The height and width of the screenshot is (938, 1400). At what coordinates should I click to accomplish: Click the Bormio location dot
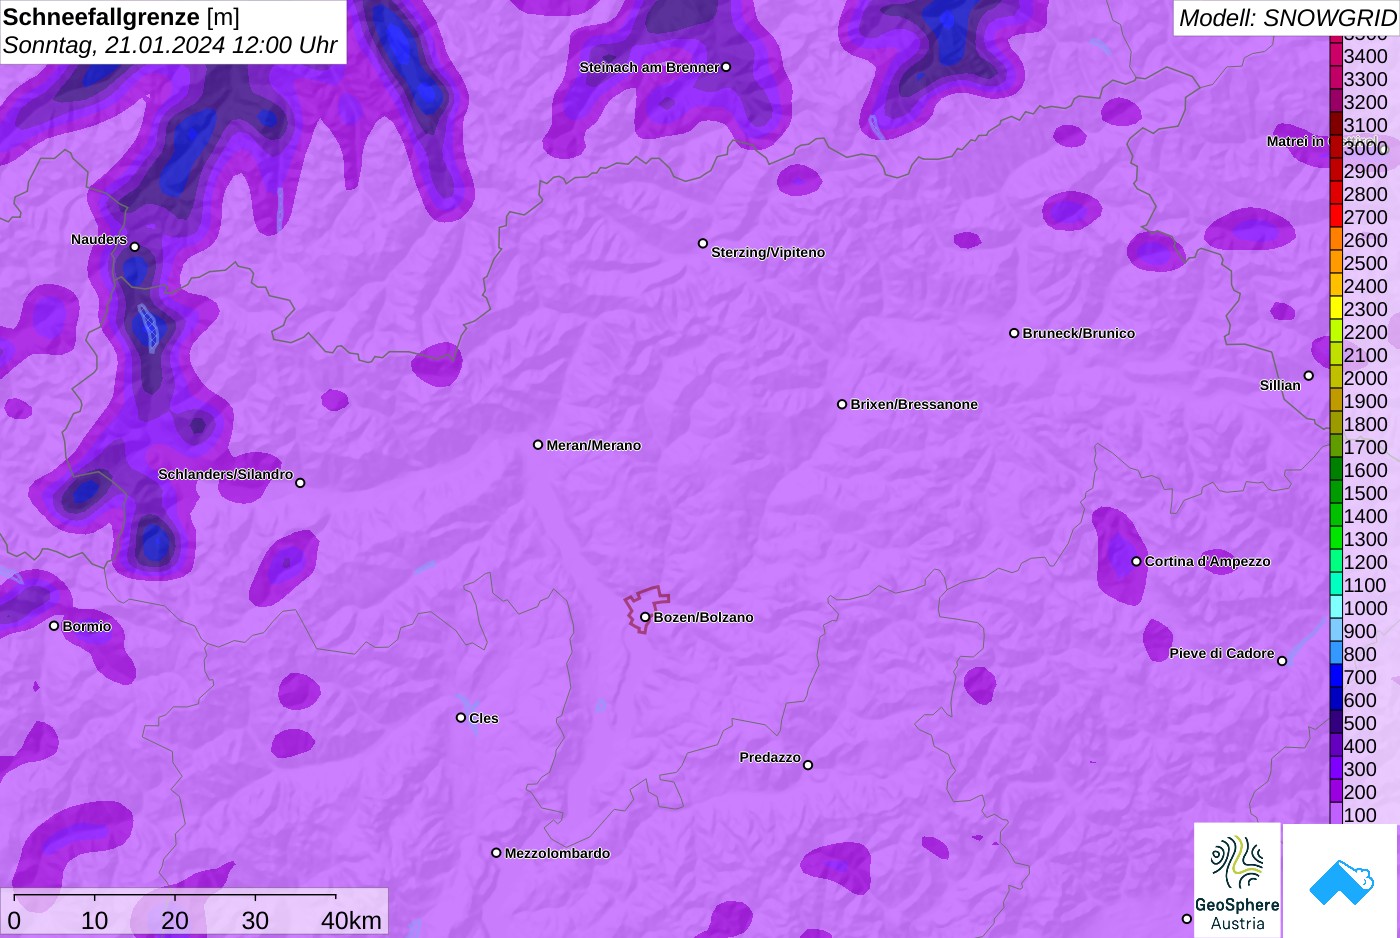(54, 626)
